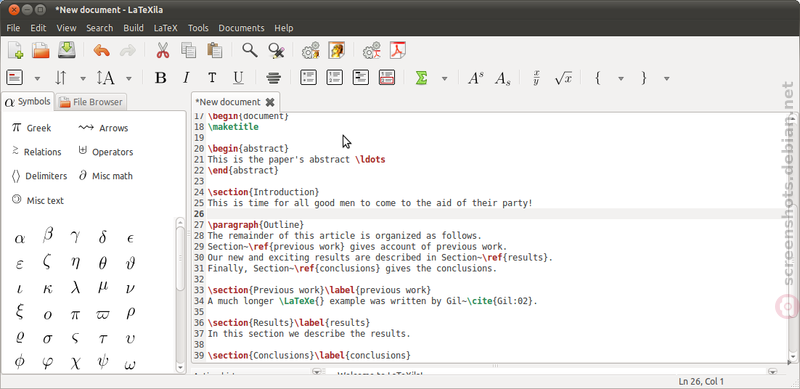This screenshot has height=389, width=800.
Task: Show the Operators symbols category
Action: [106, 152]
